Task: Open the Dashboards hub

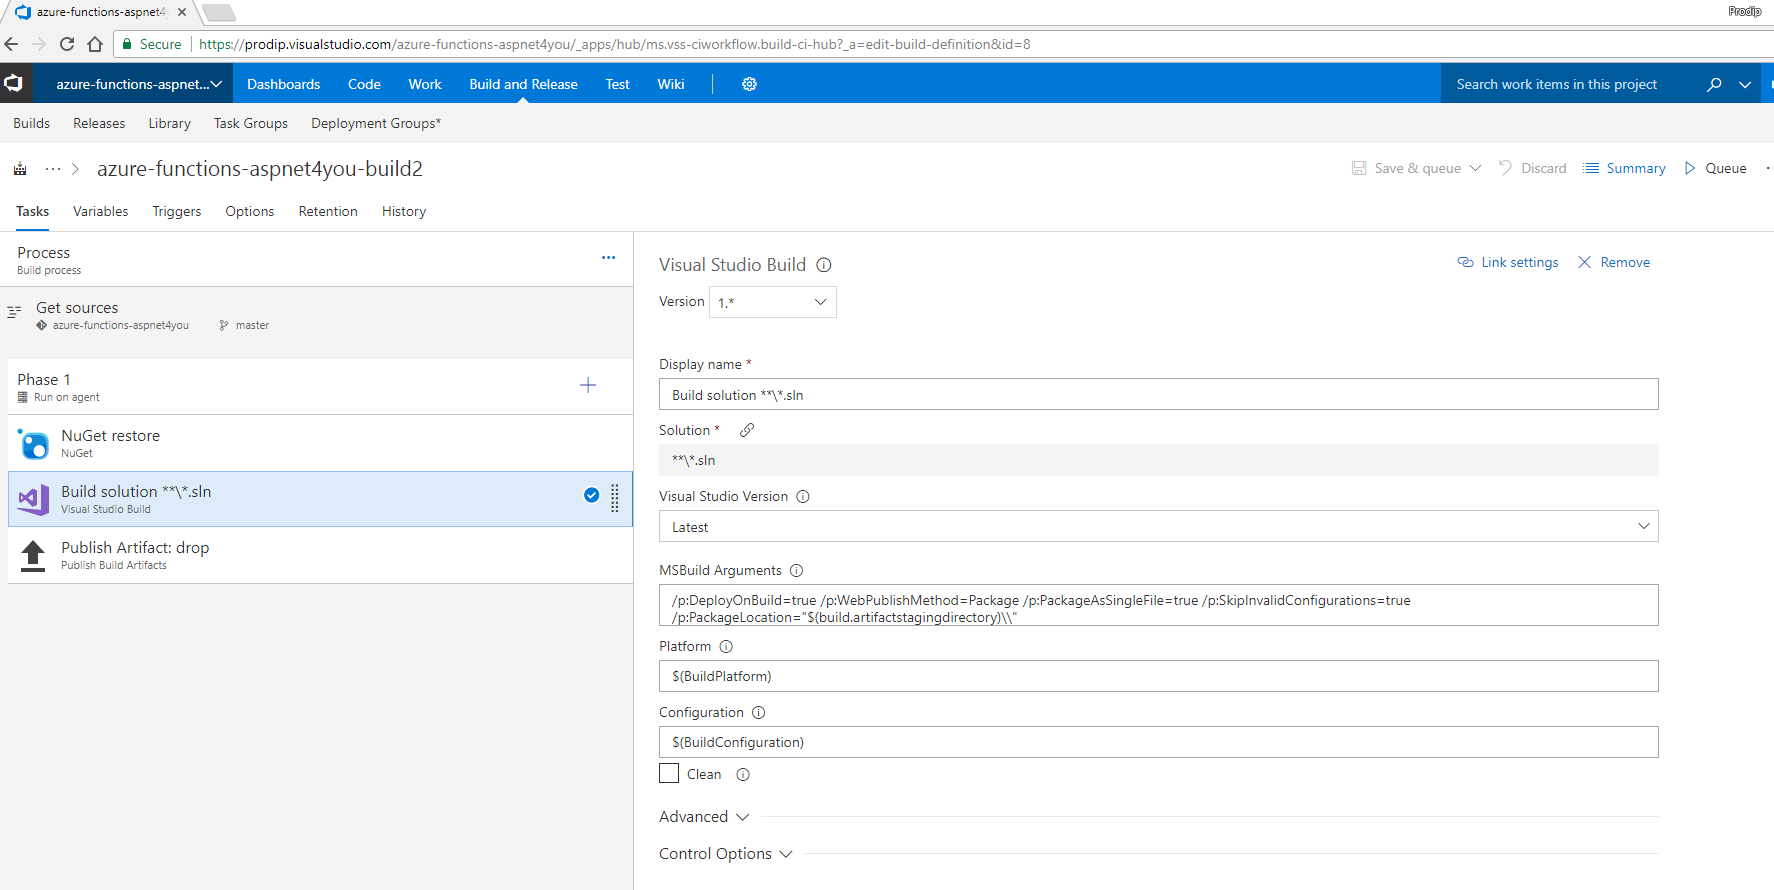Action: click(x=284, y=84)
